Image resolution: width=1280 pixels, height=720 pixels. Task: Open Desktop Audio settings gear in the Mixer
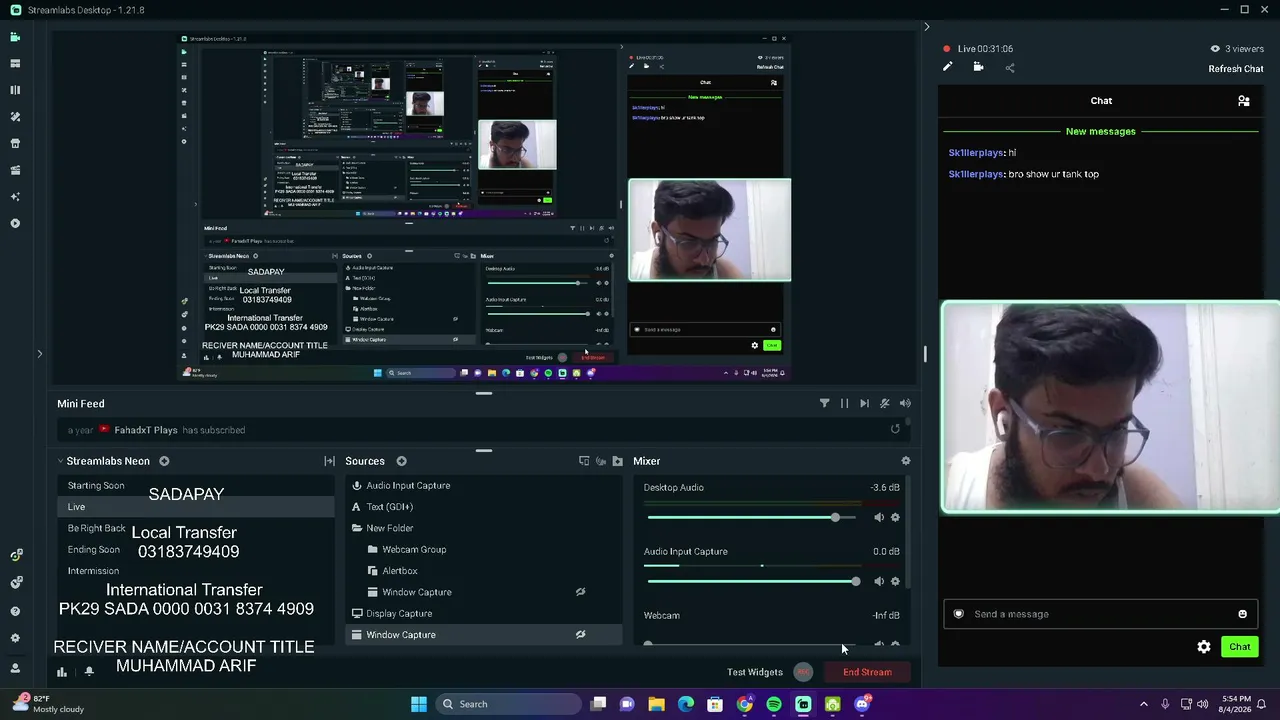895,517
